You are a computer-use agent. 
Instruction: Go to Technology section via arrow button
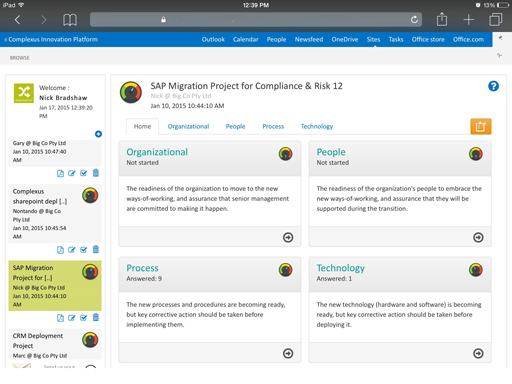(478, 353)
